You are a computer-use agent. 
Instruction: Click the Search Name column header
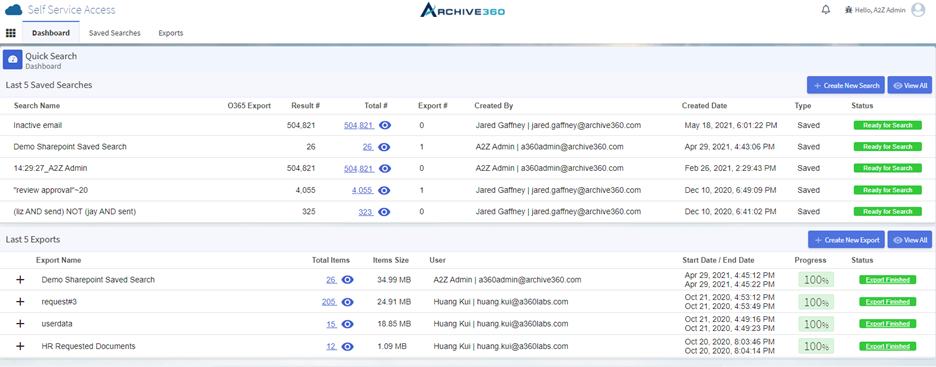pos(36,106)
